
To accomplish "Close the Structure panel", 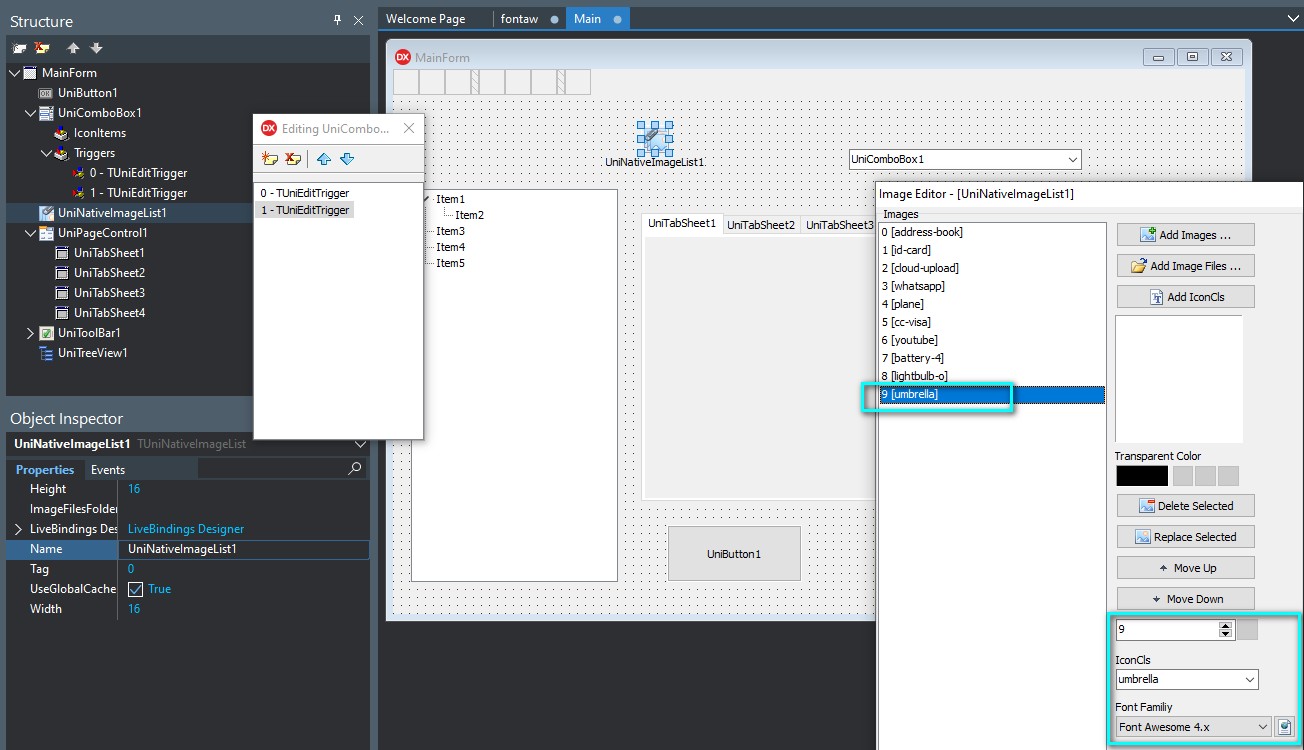I will [x=358, y=20].
